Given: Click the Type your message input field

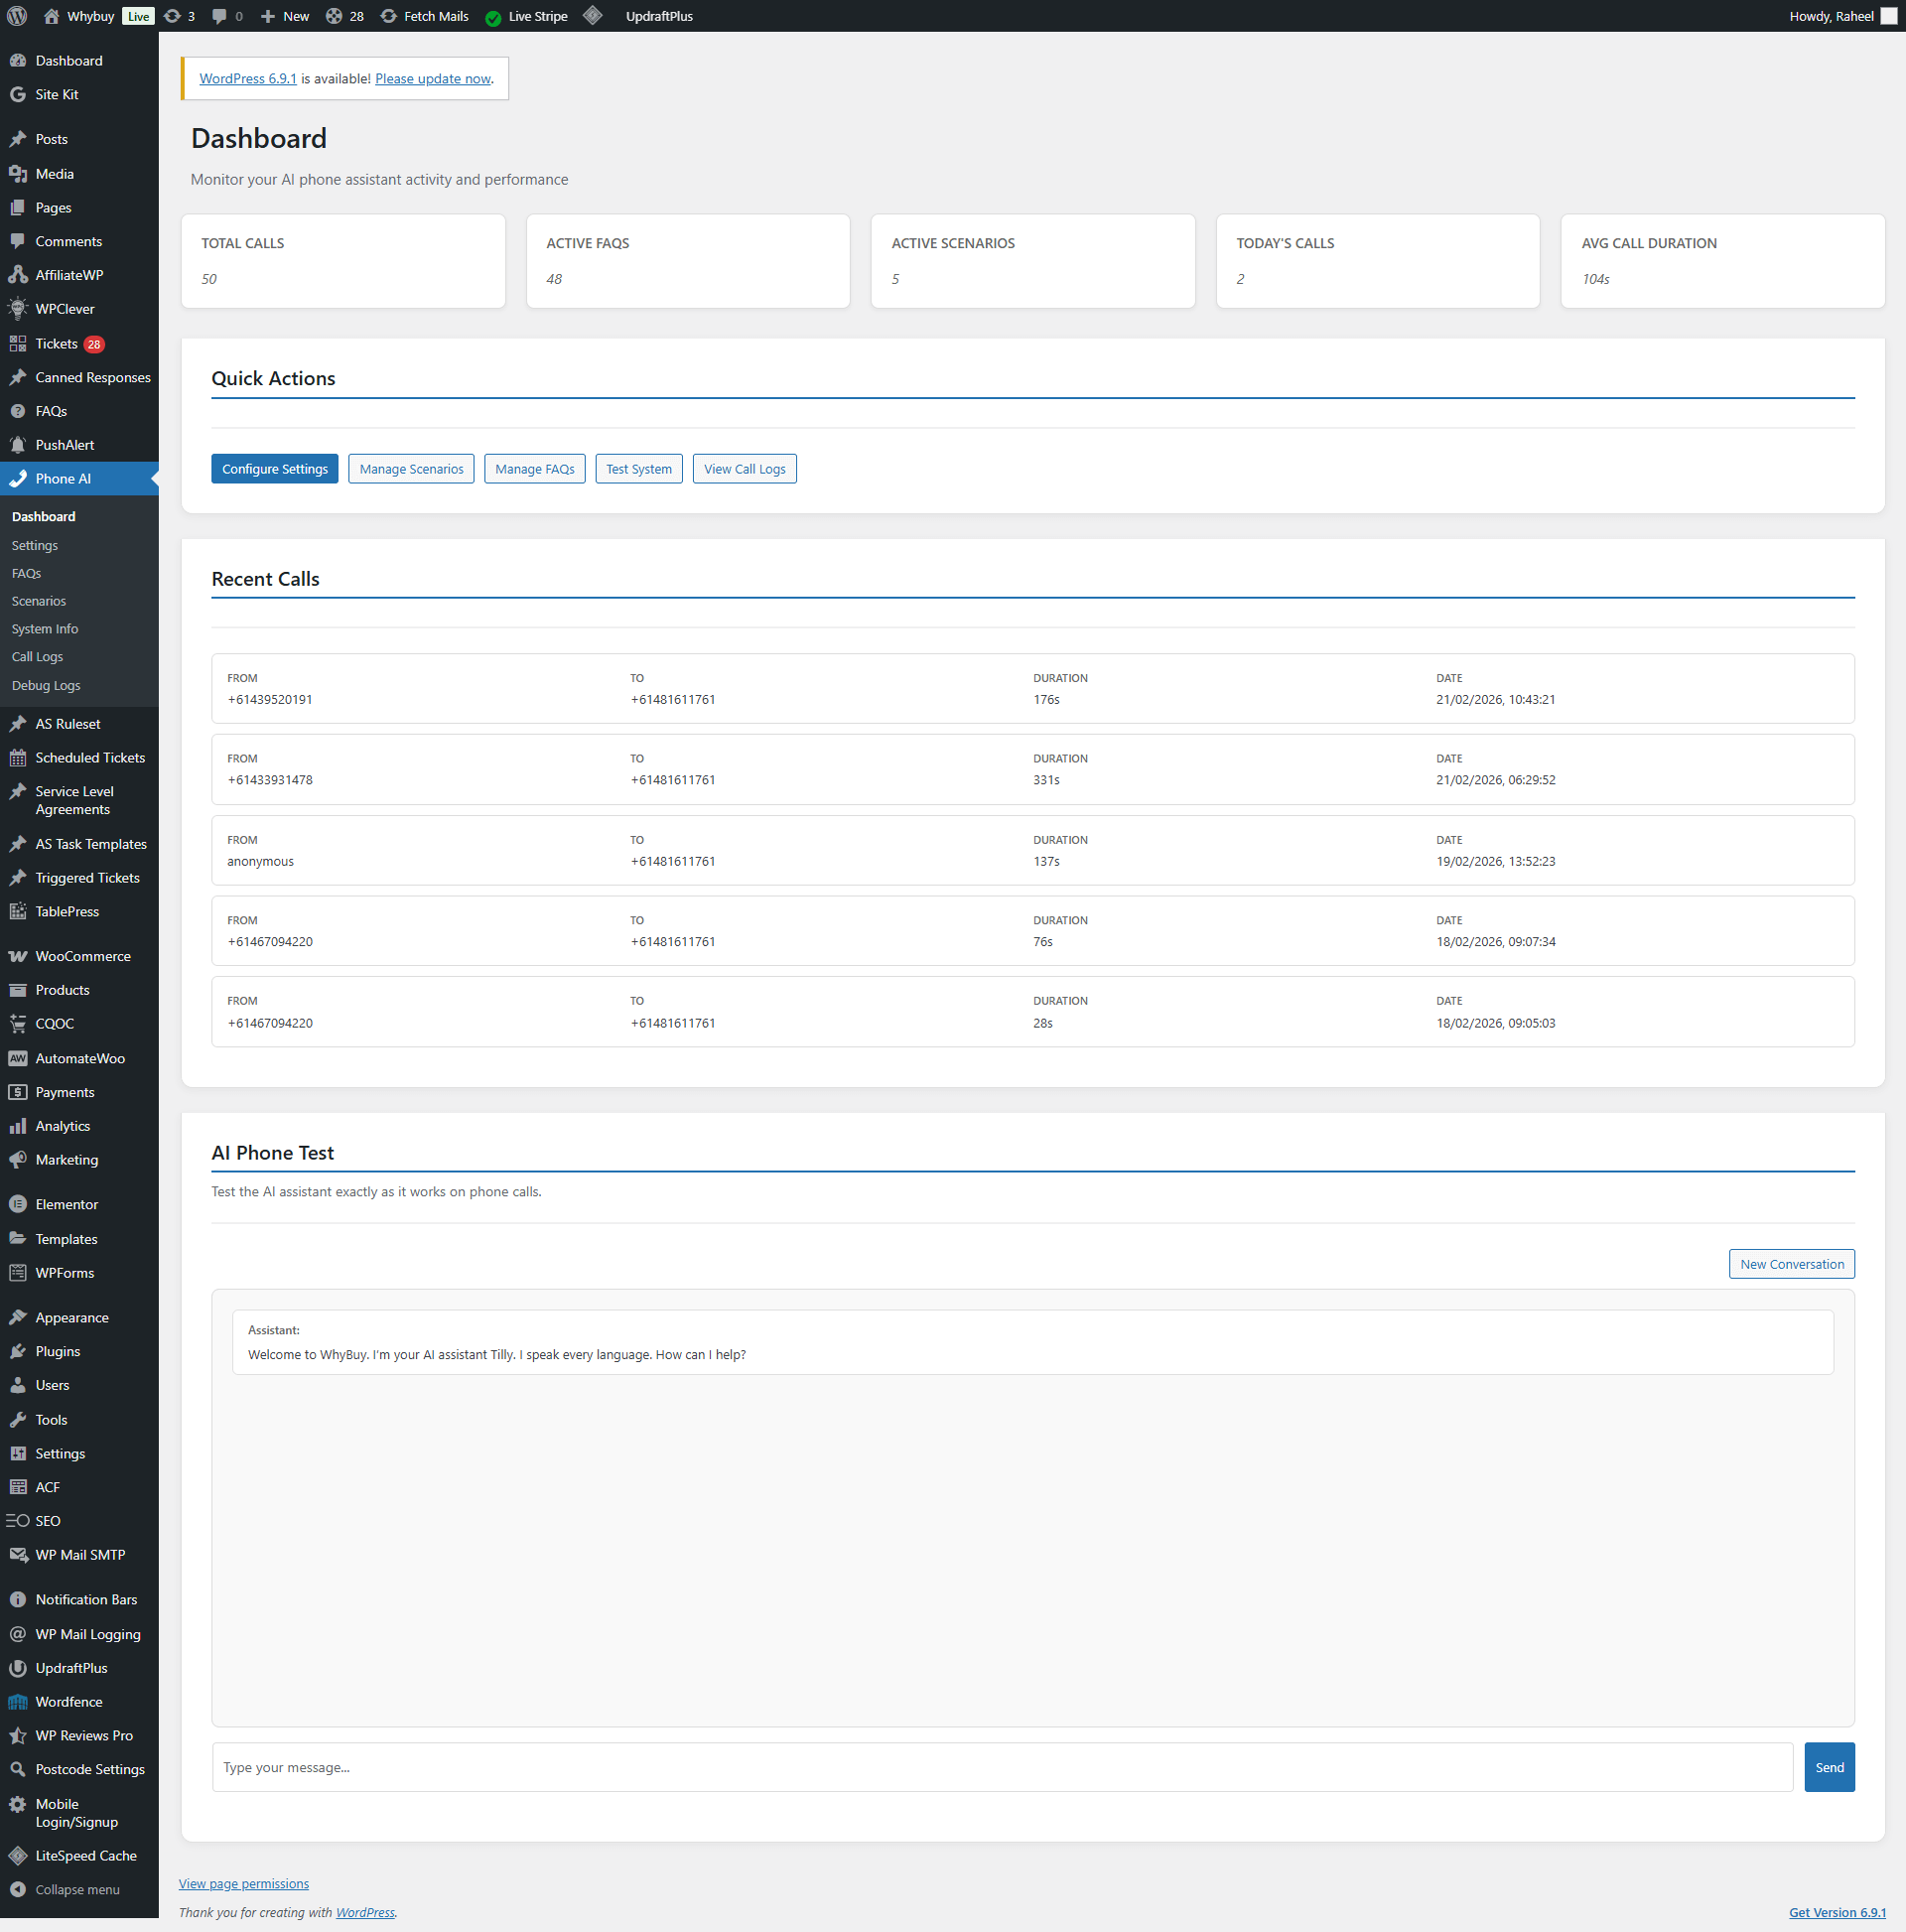Looking at the screenshot, I should point(1001,1767).
